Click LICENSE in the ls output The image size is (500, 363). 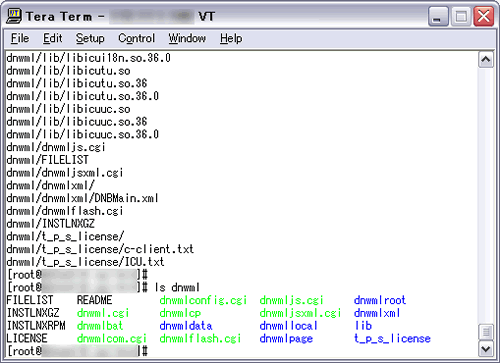pyautogui.click(x=27, y=338)
